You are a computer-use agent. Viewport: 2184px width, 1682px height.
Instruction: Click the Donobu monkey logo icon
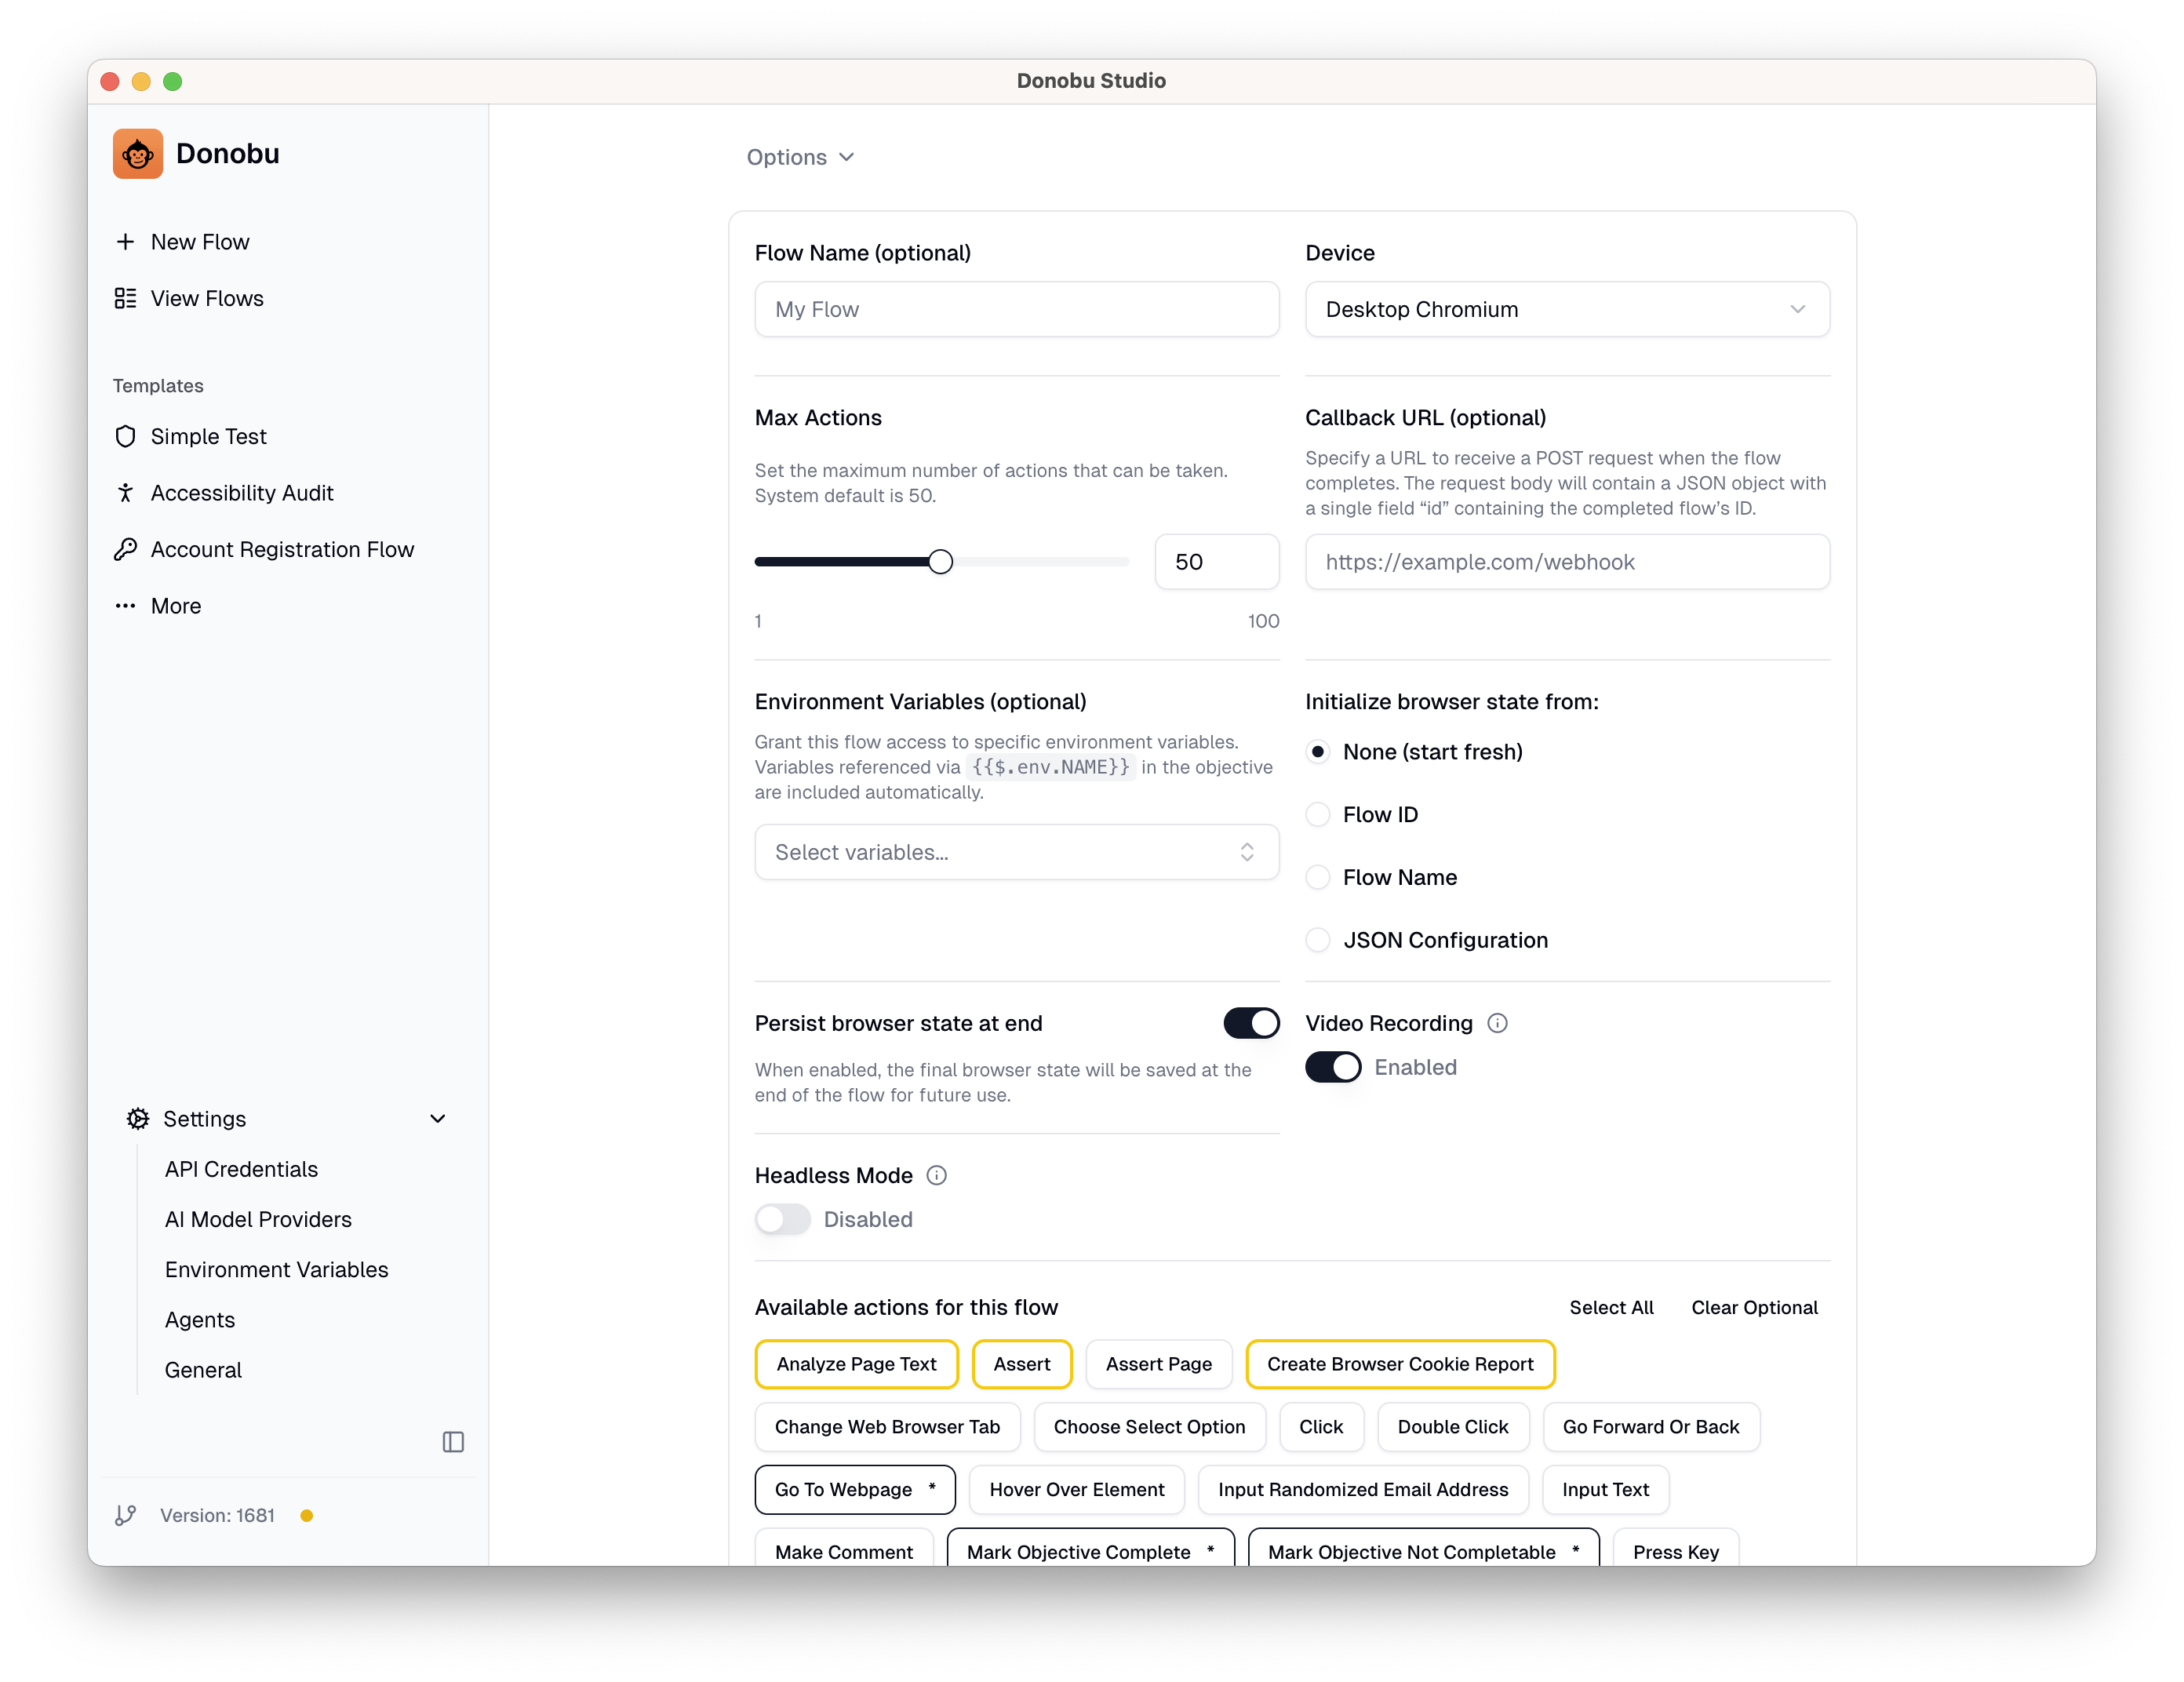[x=137, y=154]
